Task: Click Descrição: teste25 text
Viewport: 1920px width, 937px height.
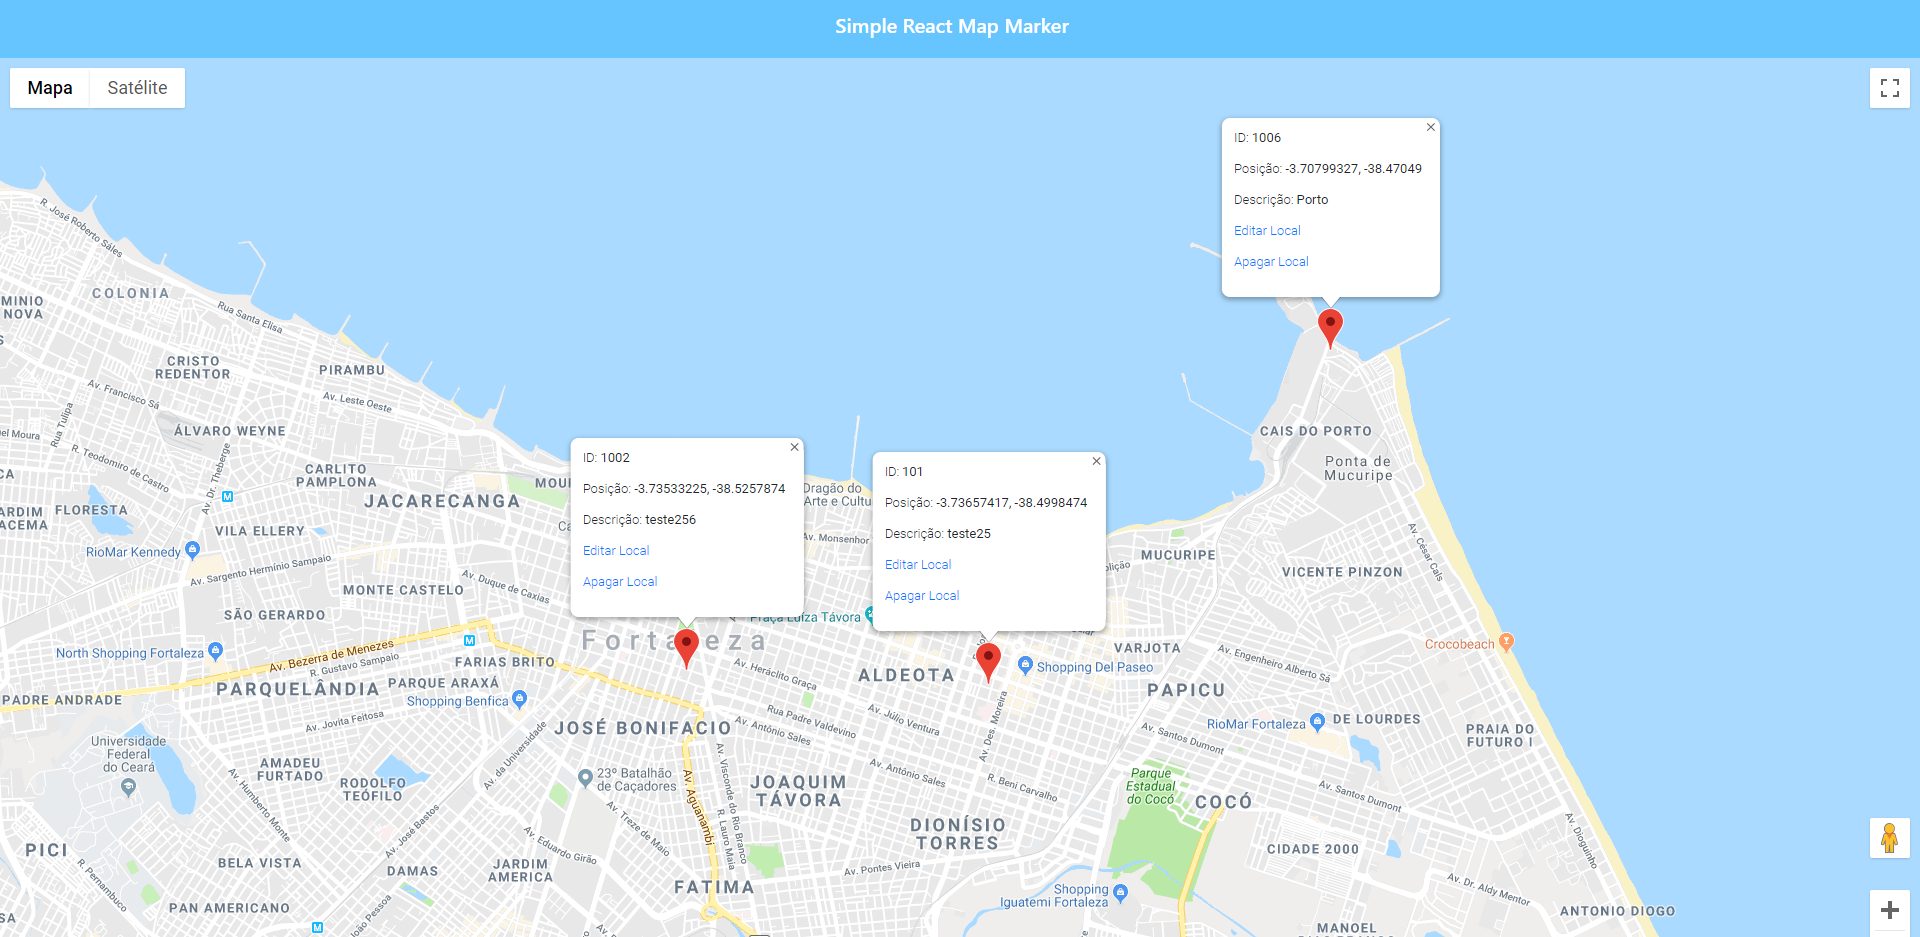Action: pos(938,534)
